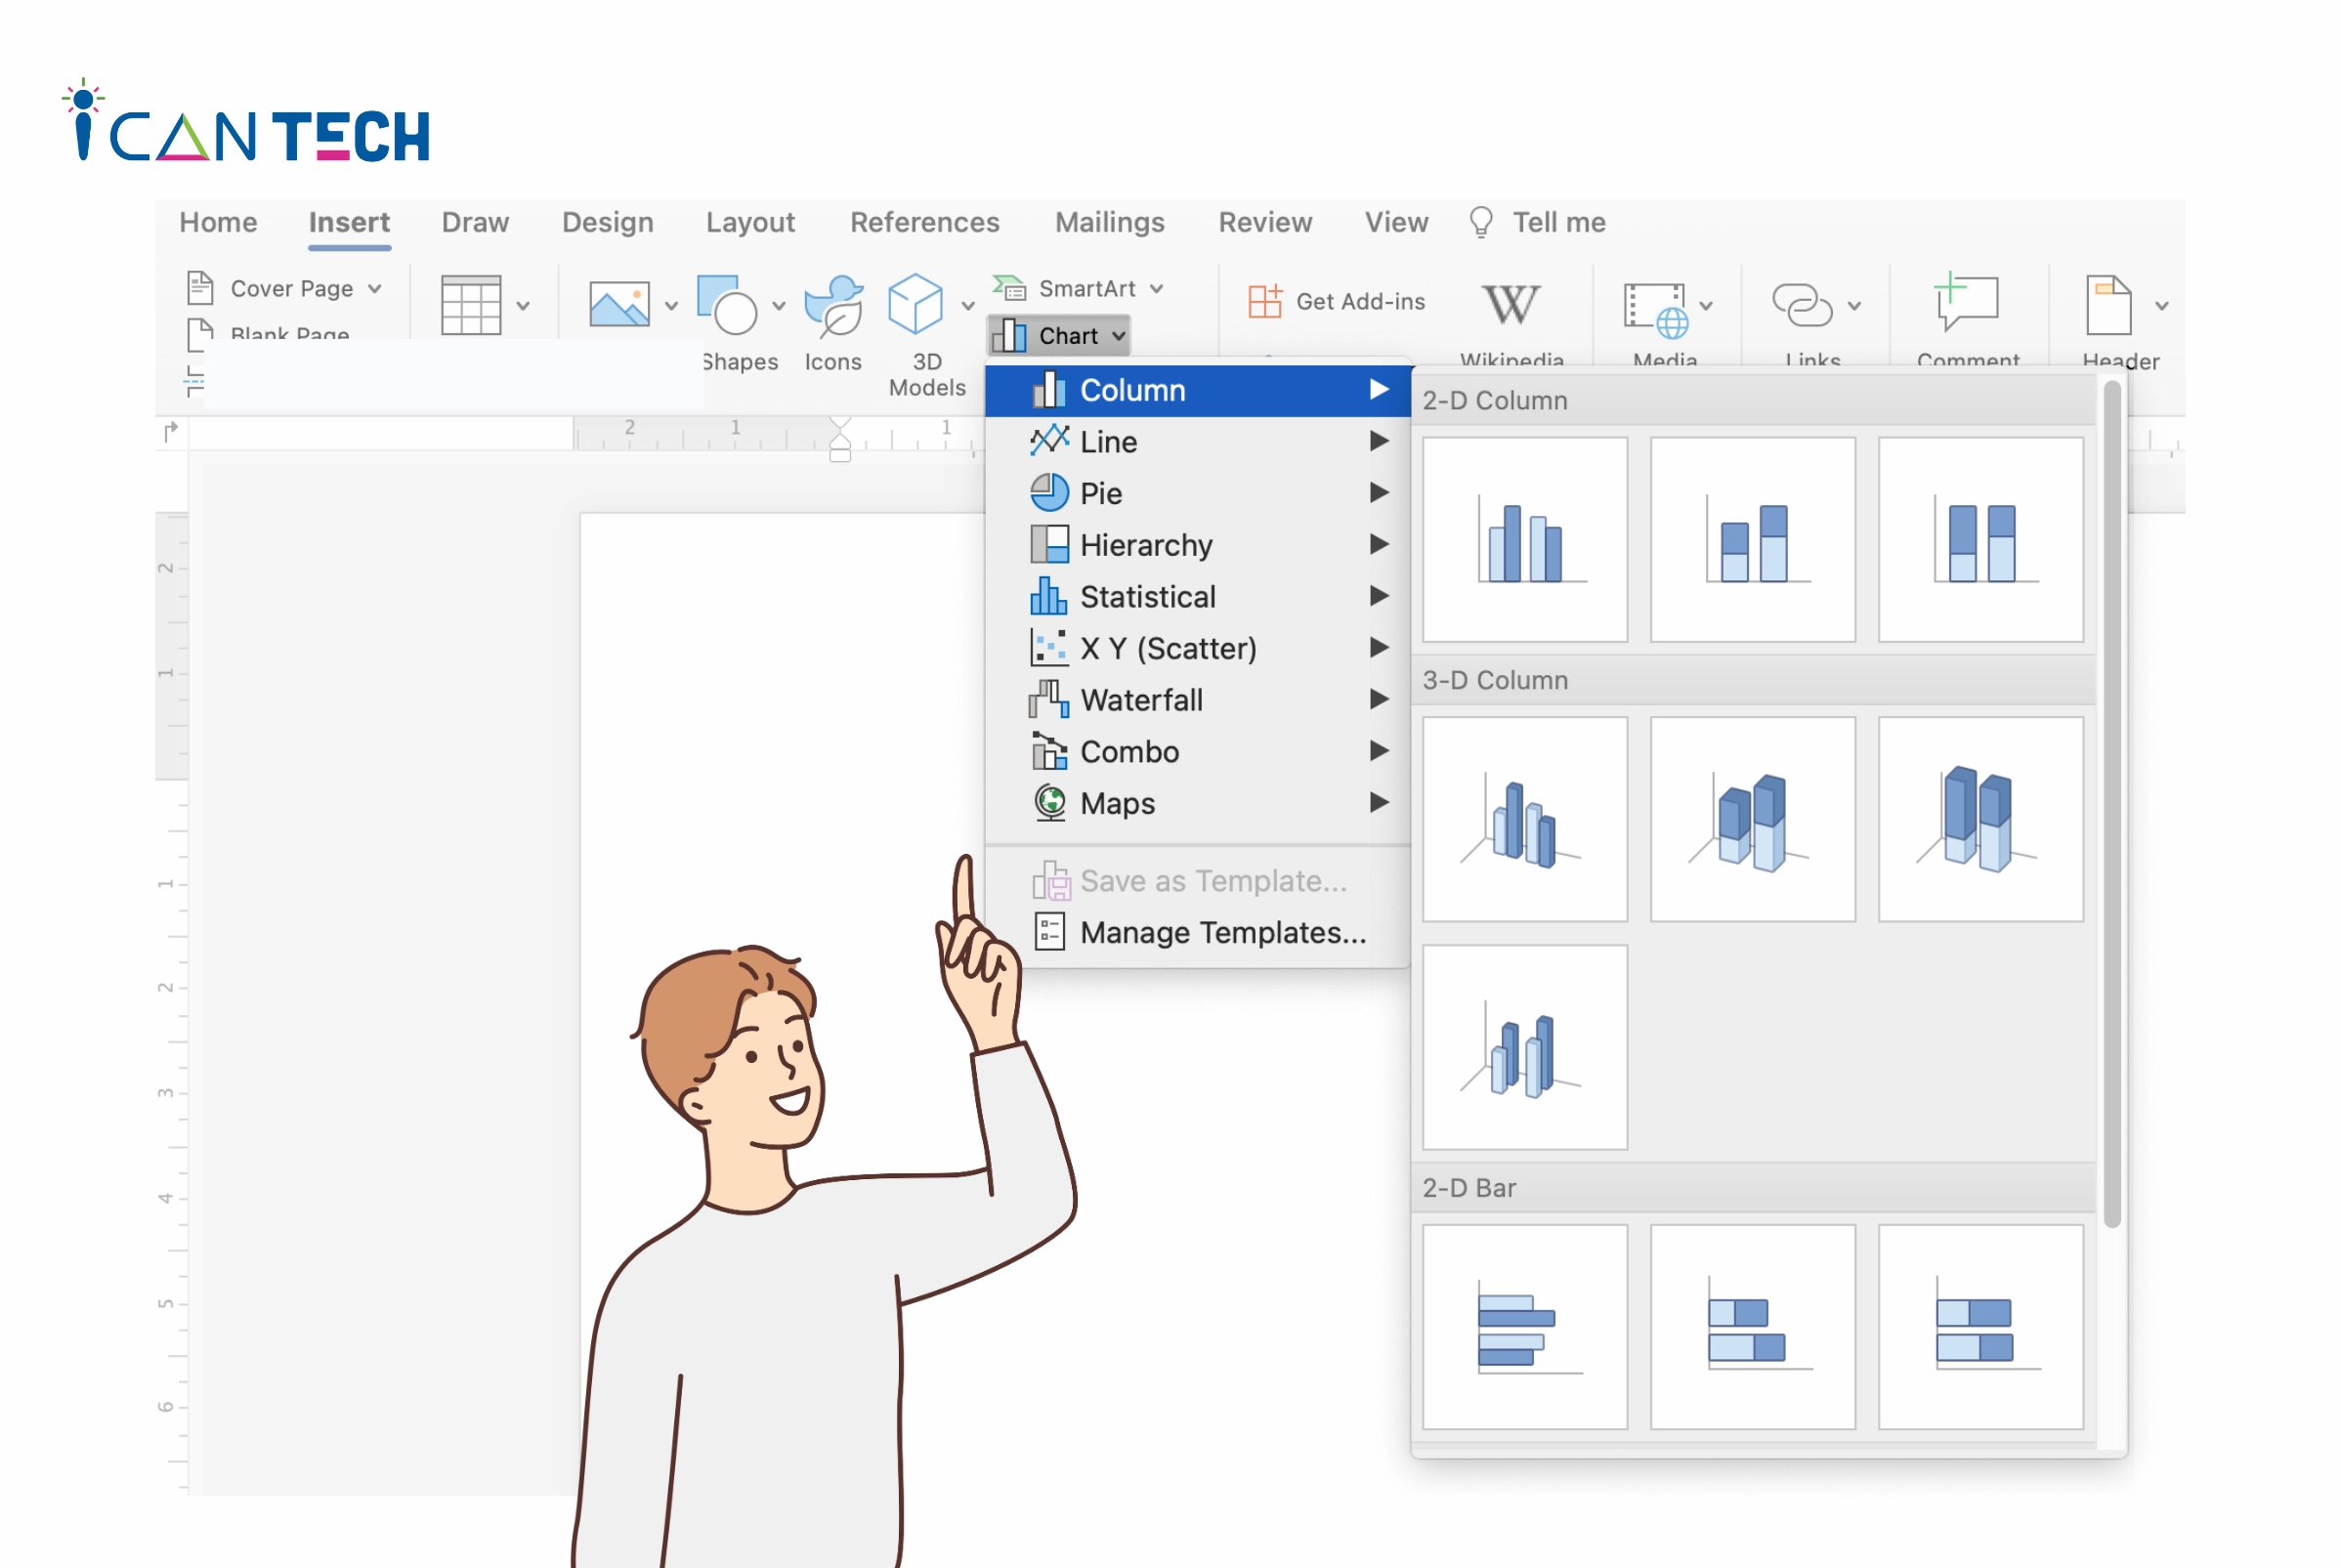Image resolution: width=2341 pixels, height=1568 pixels.
Task: Insert a table using the Table icon
Action: click(x=470, y=305)
